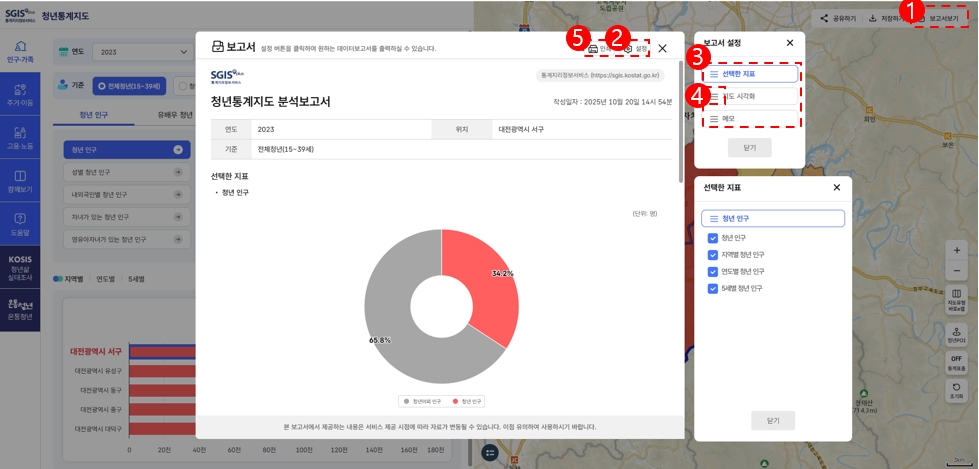Select 지도 시각화 in 보고서 설정
This screenshot has width=979, height=469.
(750, 96)
